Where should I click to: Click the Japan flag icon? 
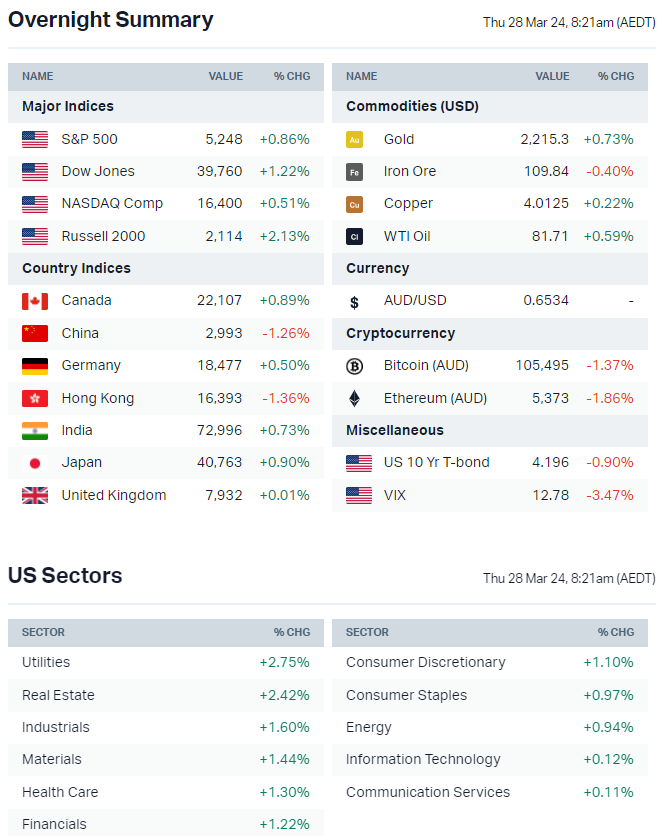(35, 463)
